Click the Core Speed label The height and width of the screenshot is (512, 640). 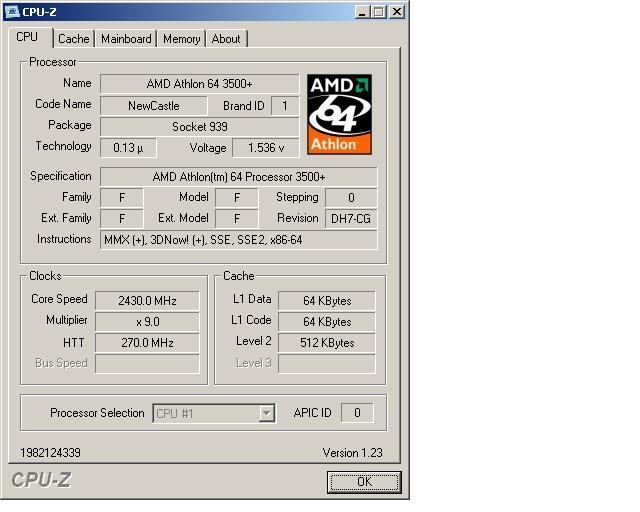59,299
